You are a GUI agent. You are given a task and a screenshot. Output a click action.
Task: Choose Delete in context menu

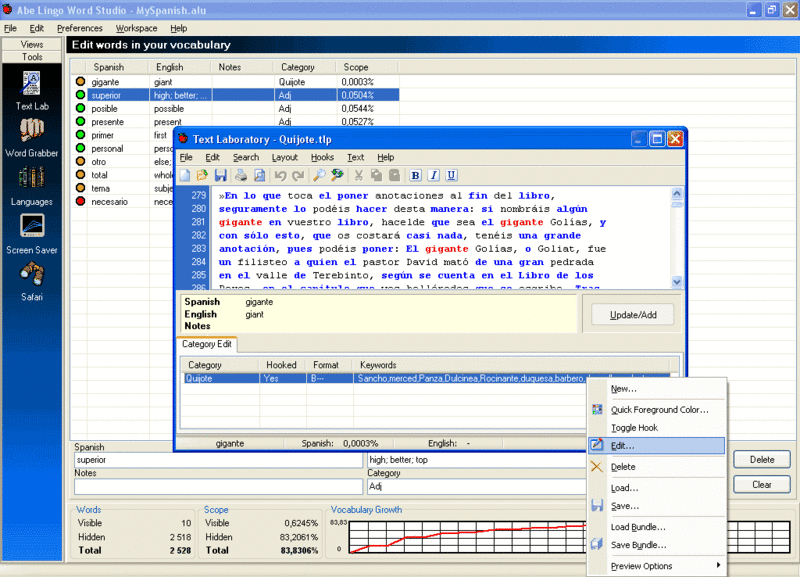657,467
